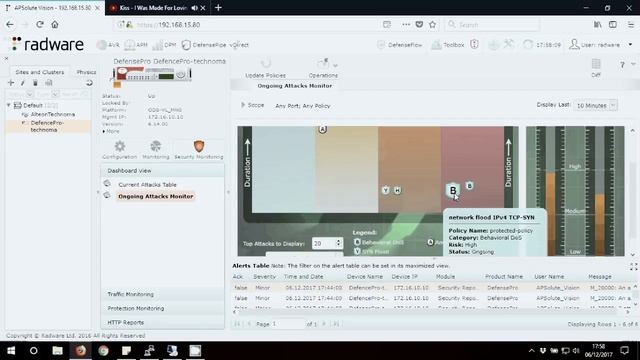Open the APM module
The height and width of the screenshot is (360, 640).
136,45
